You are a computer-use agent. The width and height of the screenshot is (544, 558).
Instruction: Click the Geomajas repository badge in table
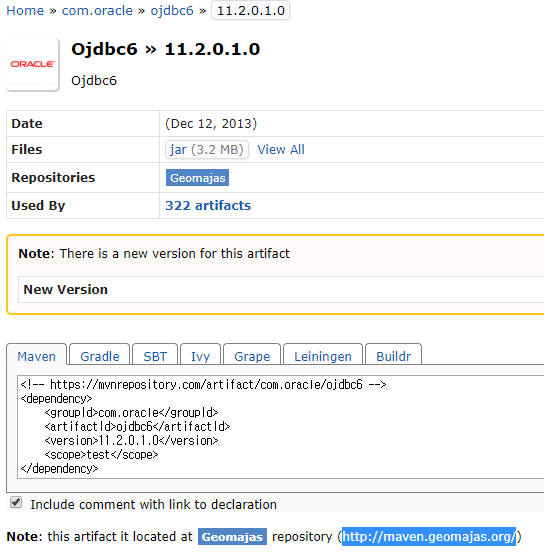[x=197, y=178]
